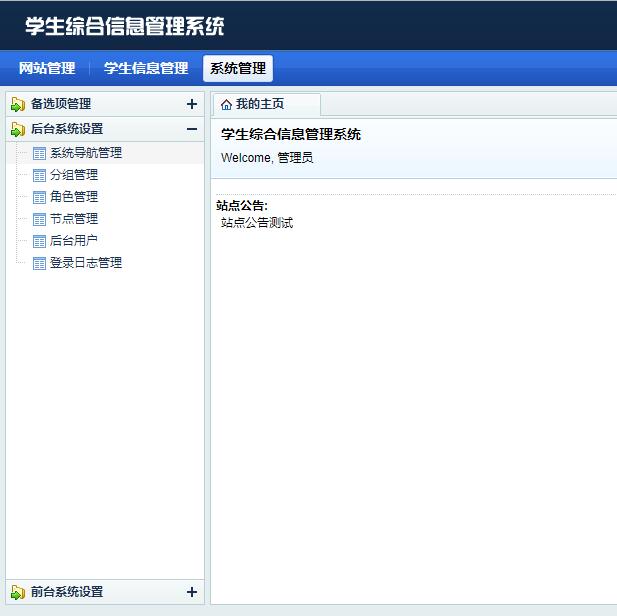617x616 pixels.
Task: Click the home icon on 我的主页 tab
Action: coord(226,104)
